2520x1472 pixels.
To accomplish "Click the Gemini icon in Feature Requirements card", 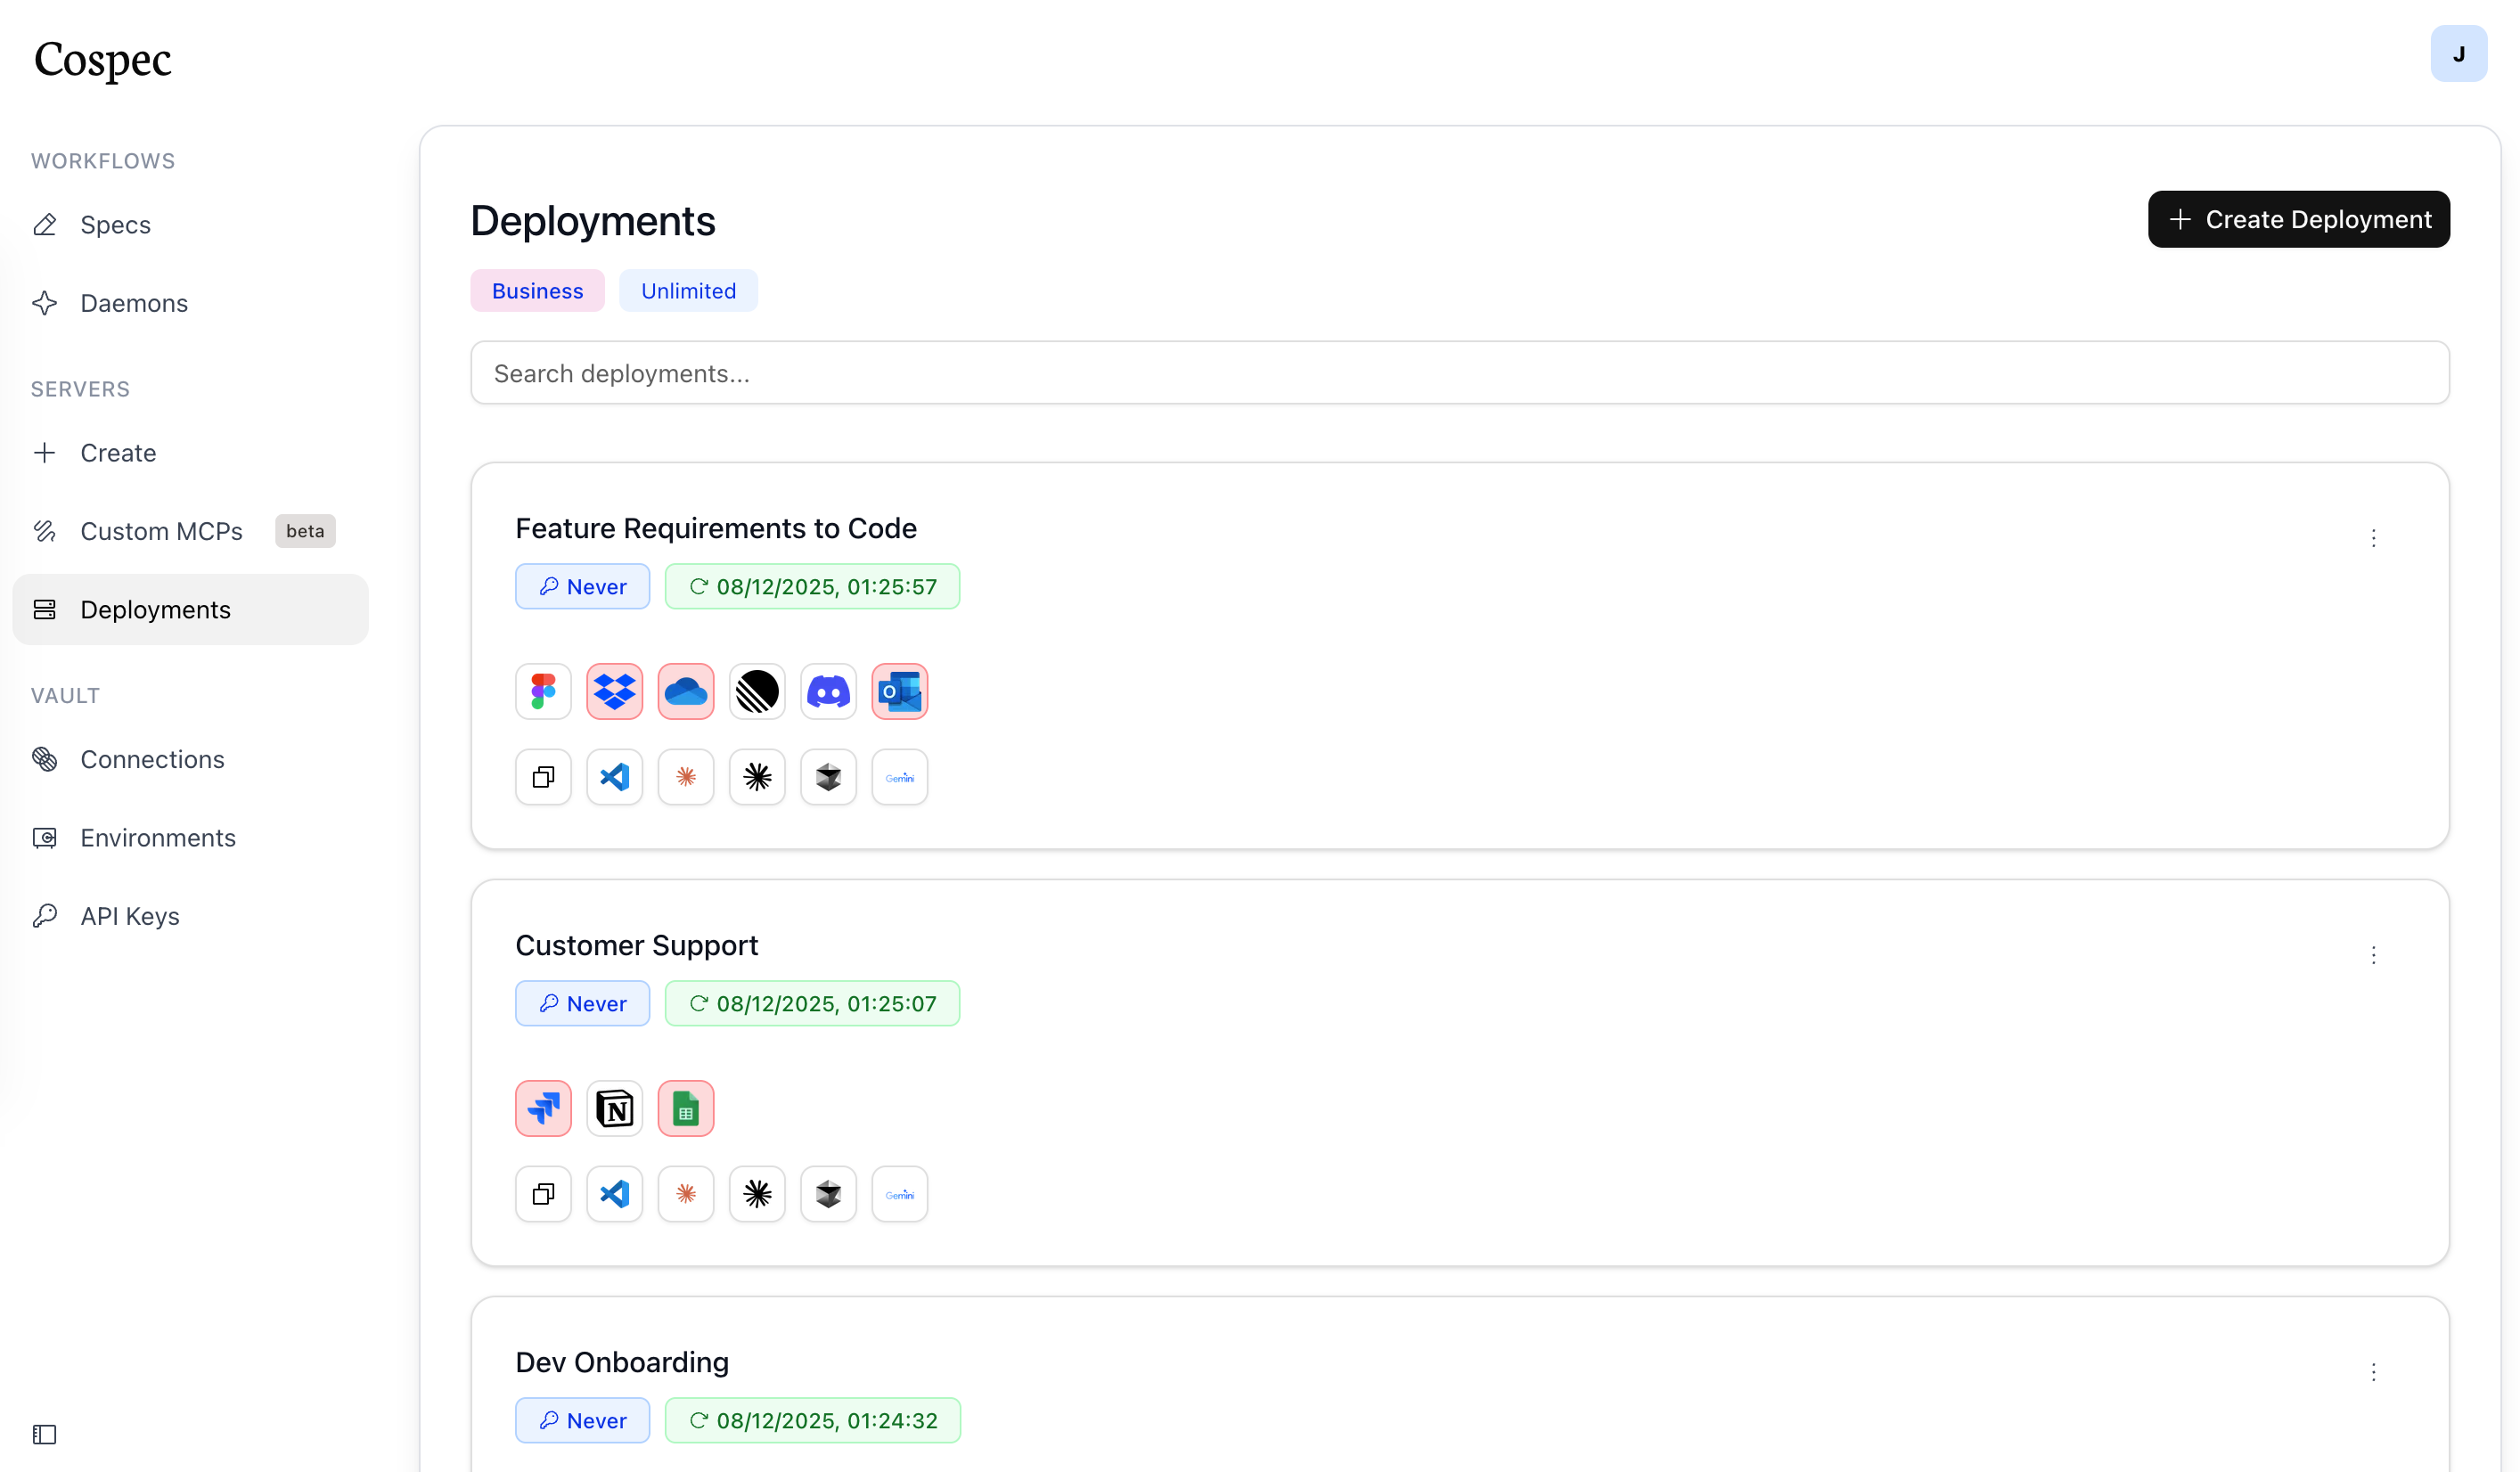I will pos(900,777).
